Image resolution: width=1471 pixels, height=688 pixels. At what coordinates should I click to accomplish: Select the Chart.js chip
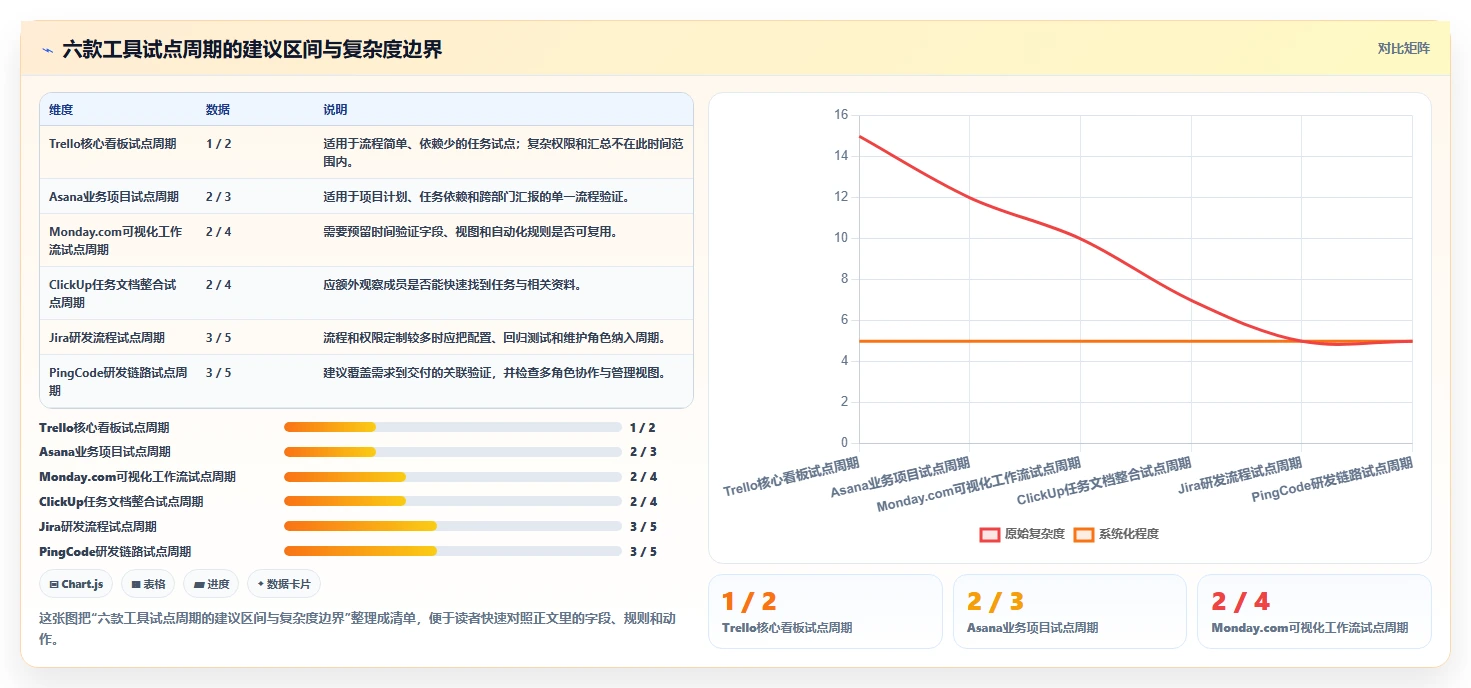pyautogui.click(x=76, y=584)
